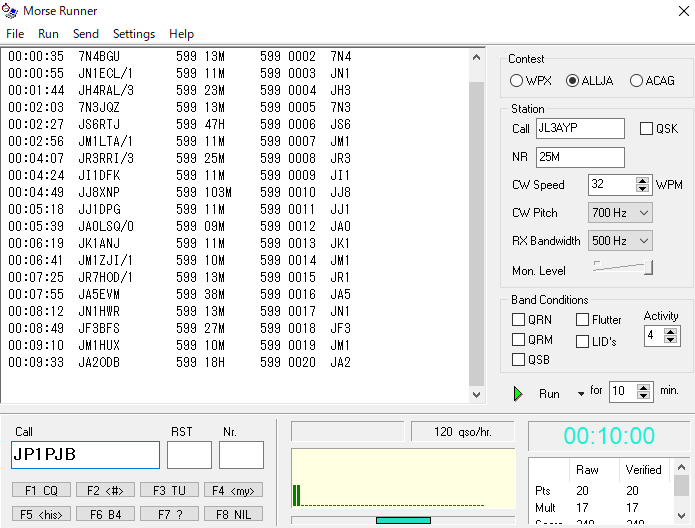
Task: Select the WPX contest radio button
Action: pos(517,81)
